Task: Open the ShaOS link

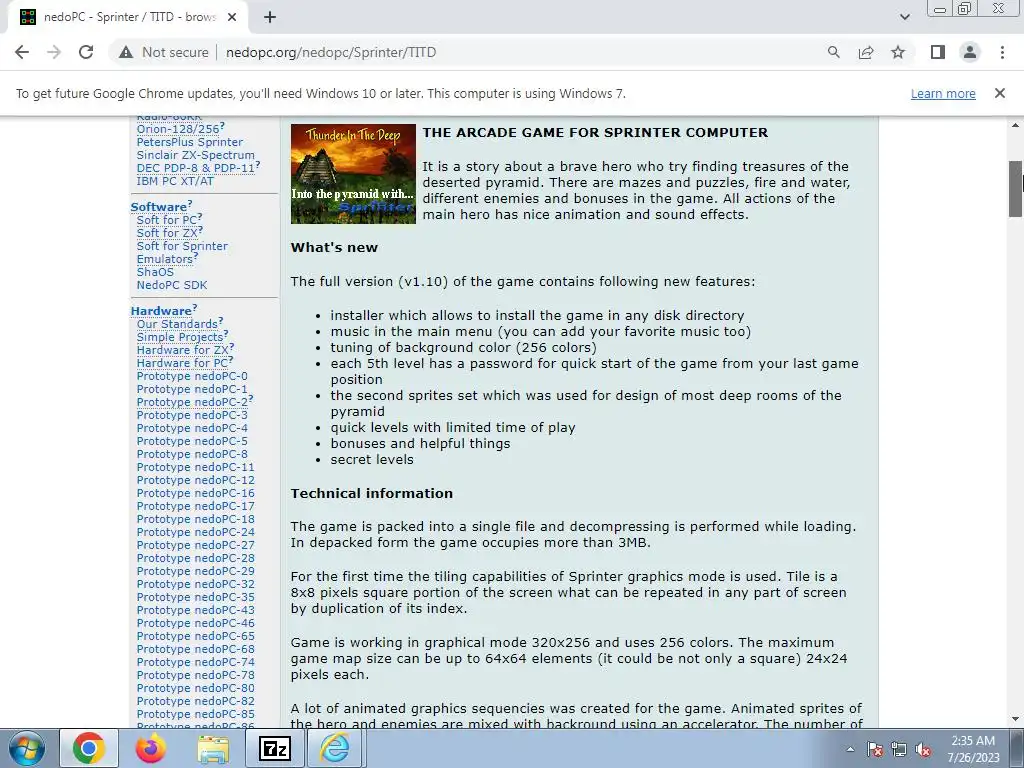Action: 155,272
